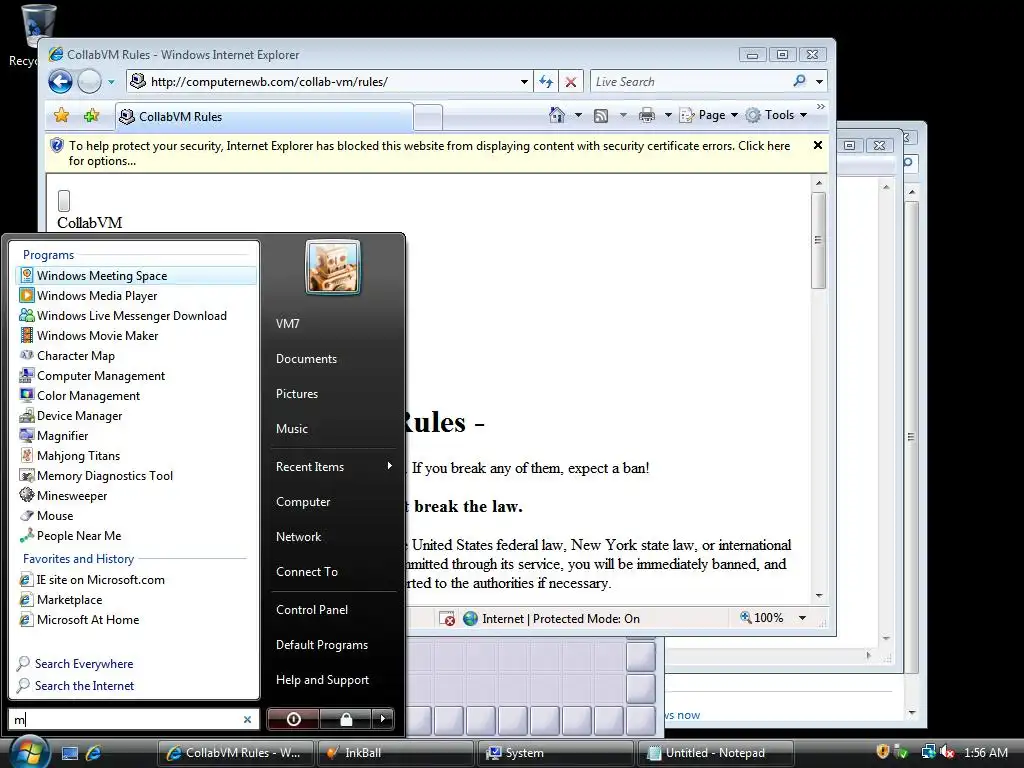Click the Device Manager icon

pos(27,415)
